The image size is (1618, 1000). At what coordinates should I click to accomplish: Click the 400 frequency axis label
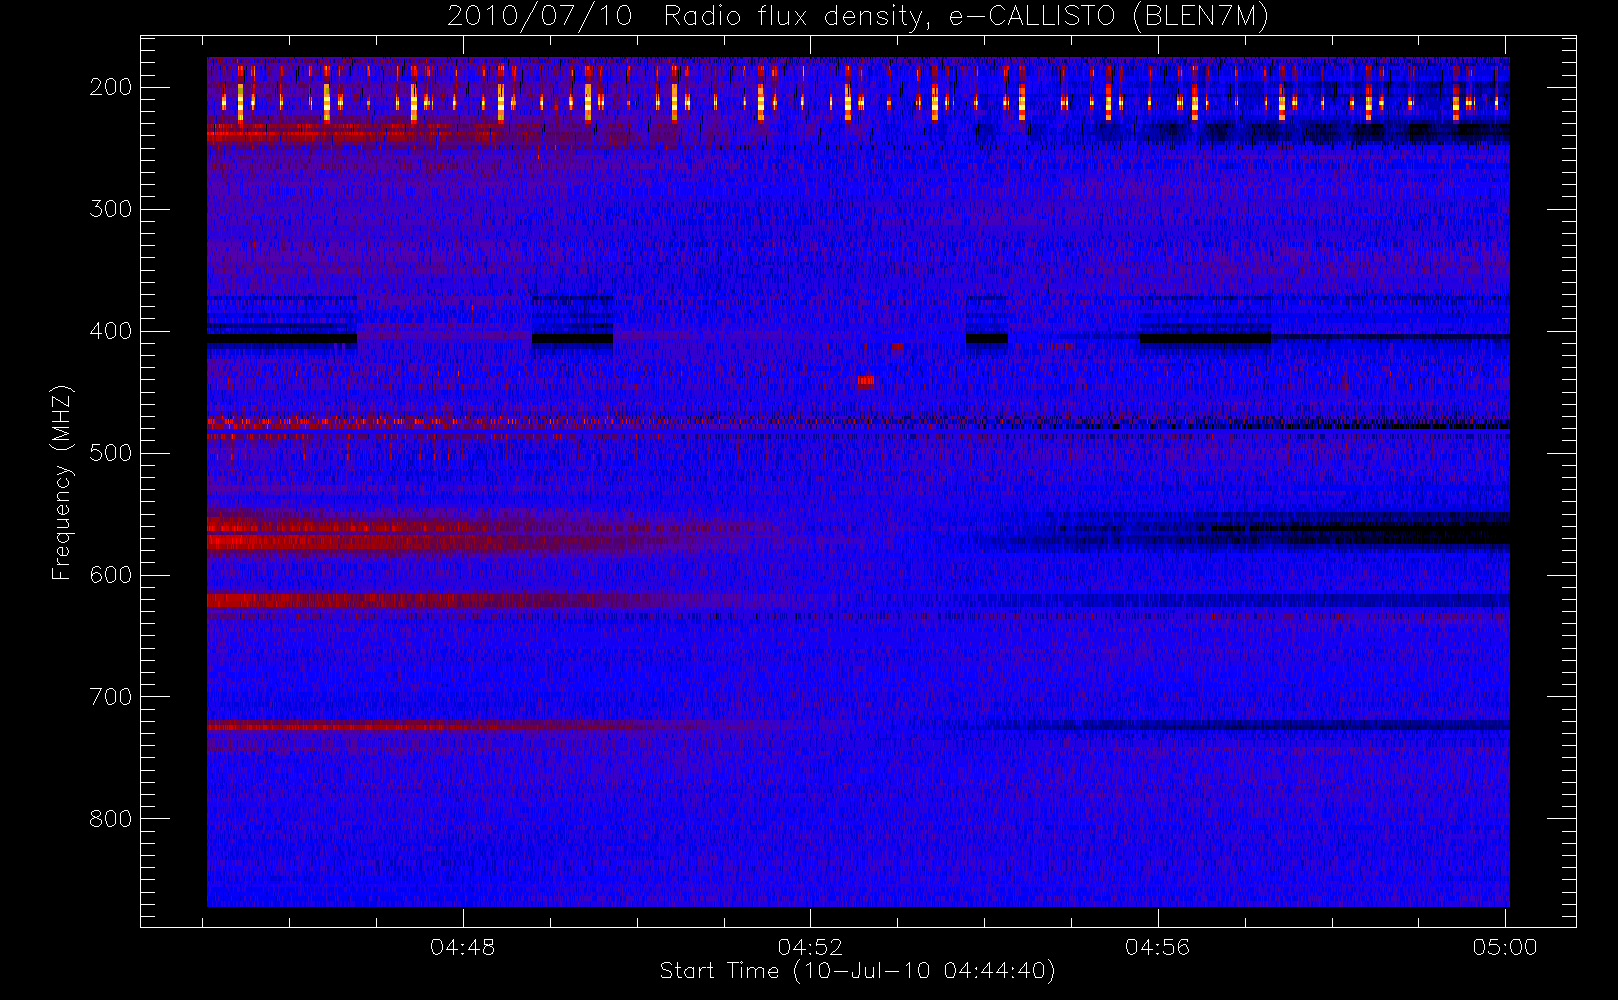(x=110, y=331)
